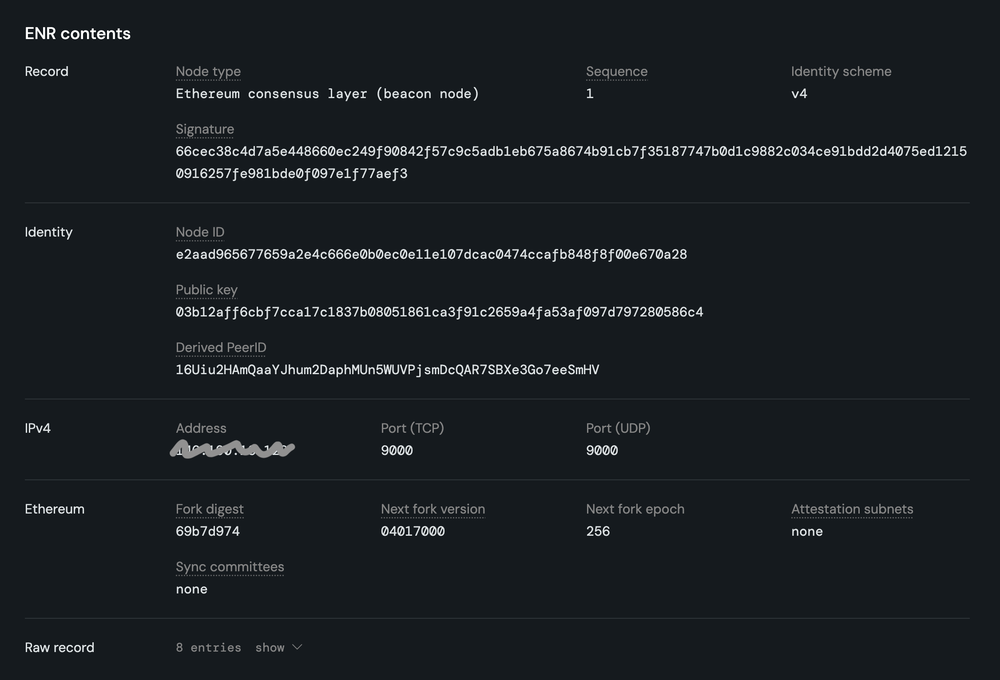Select the public key value 03b12aff…
This screenshot has width=1000, height=680.
(439, 312)
